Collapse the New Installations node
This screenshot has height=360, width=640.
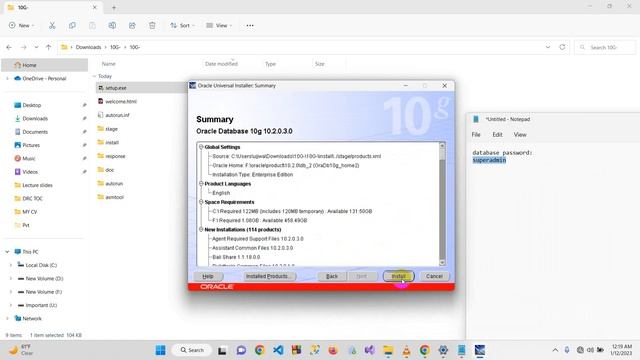pyautogui.click(x=201, y=229)
